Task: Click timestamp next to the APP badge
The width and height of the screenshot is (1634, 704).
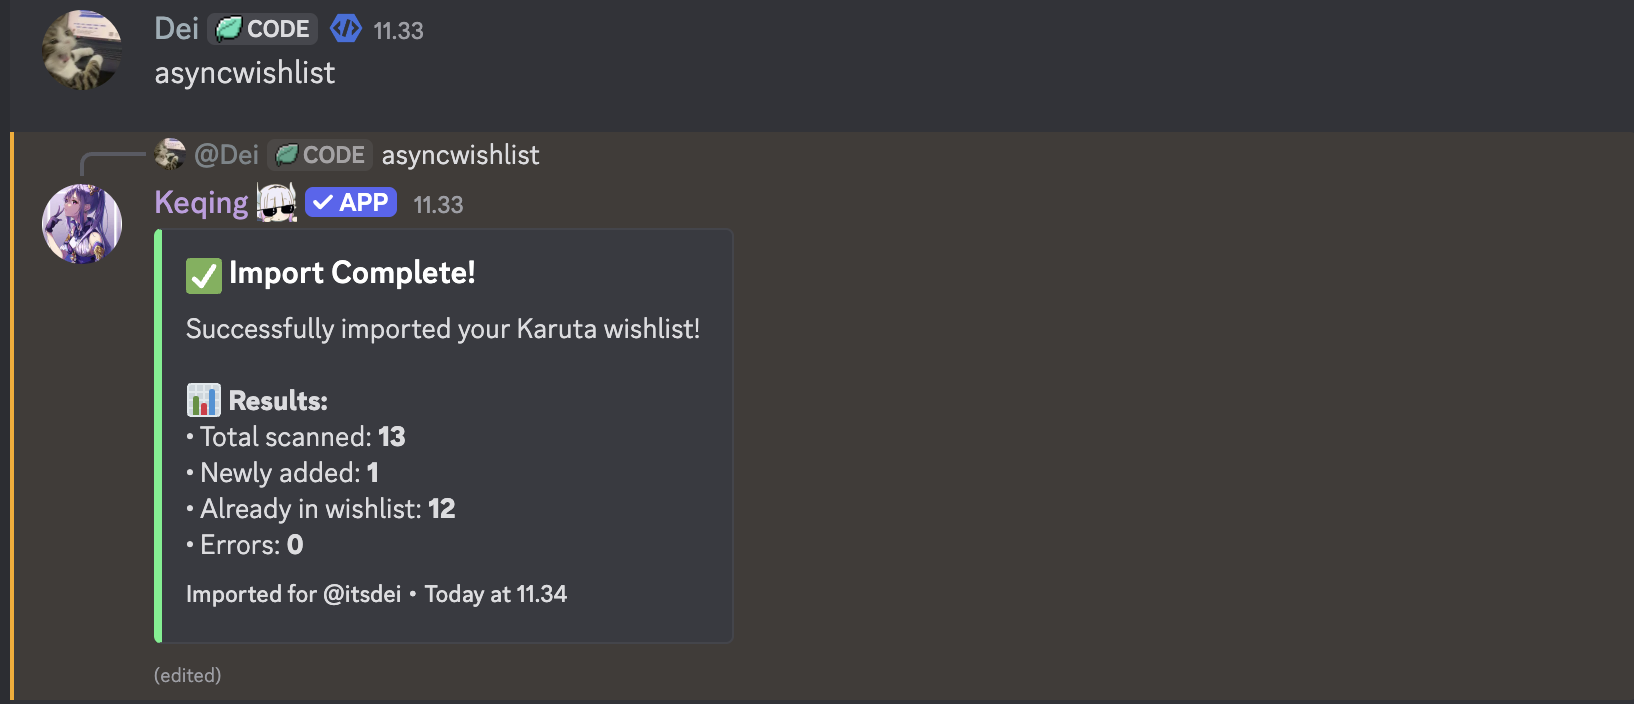Action: (x=438, y=205)
